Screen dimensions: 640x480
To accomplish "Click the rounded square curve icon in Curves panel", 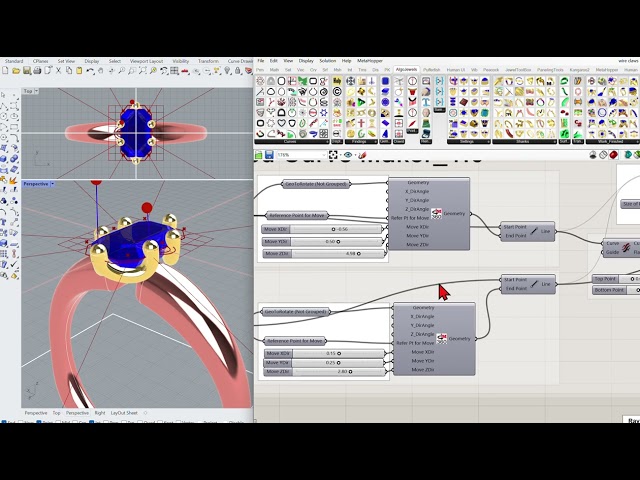I will coord(282,81).
